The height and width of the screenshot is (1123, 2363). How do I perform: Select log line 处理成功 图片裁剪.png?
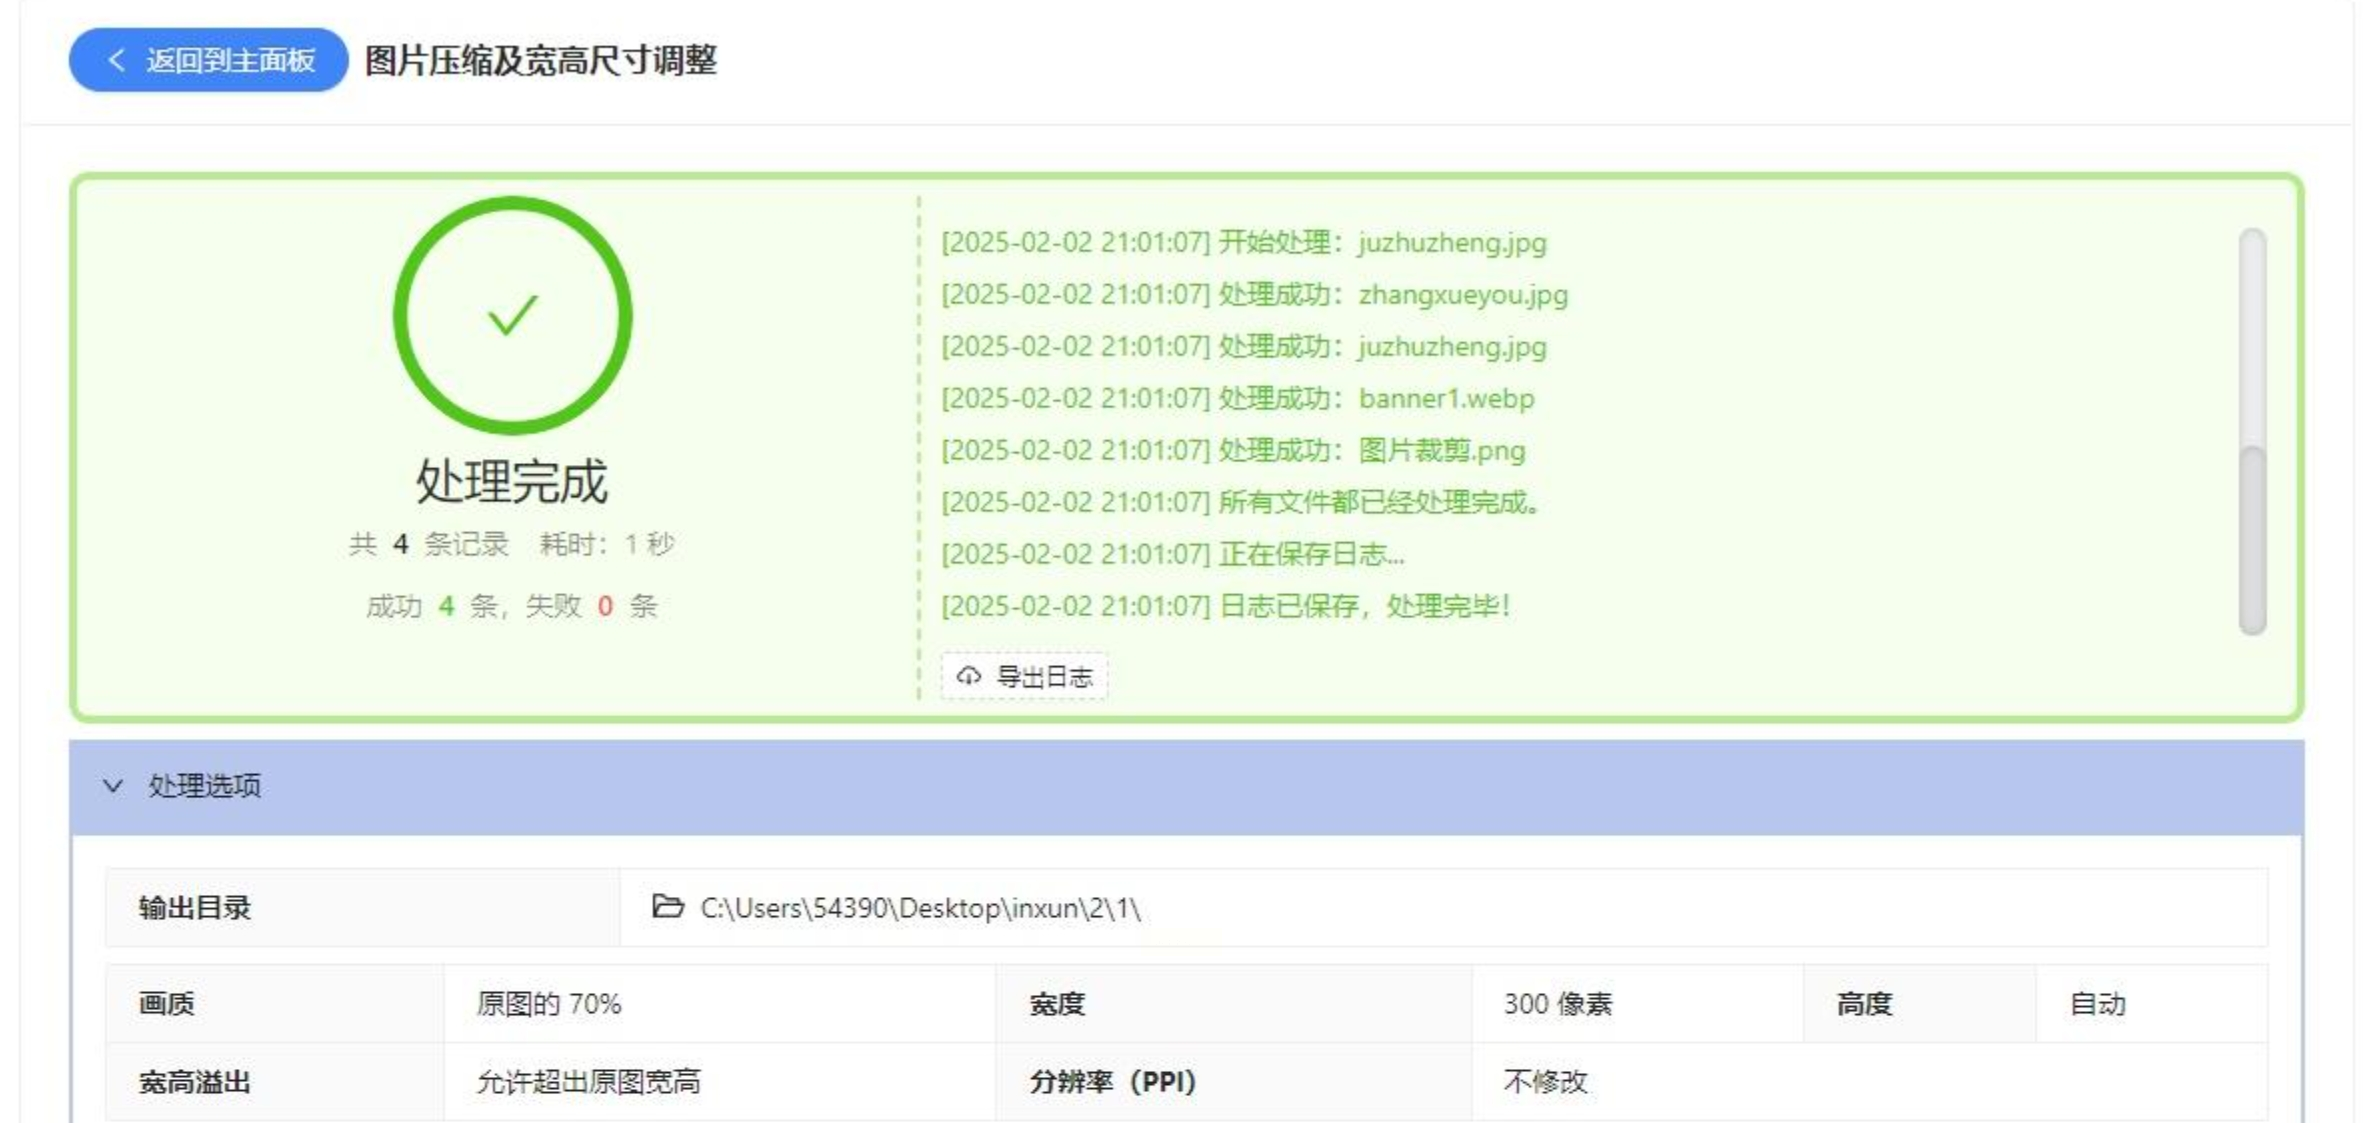[x=1233, y=451]
